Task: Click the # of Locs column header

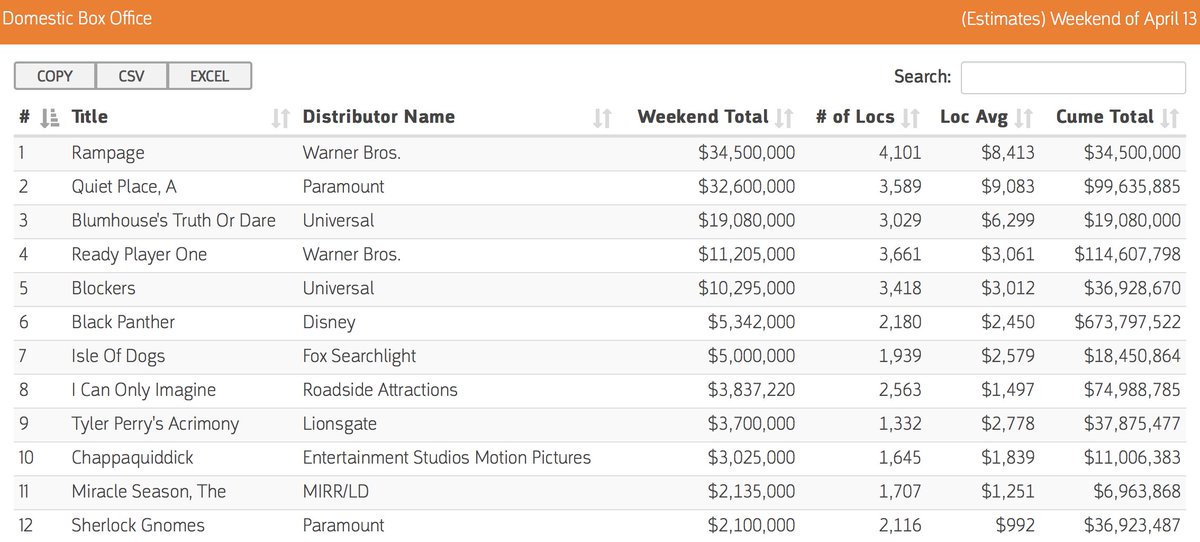Action: coord(855,117)
